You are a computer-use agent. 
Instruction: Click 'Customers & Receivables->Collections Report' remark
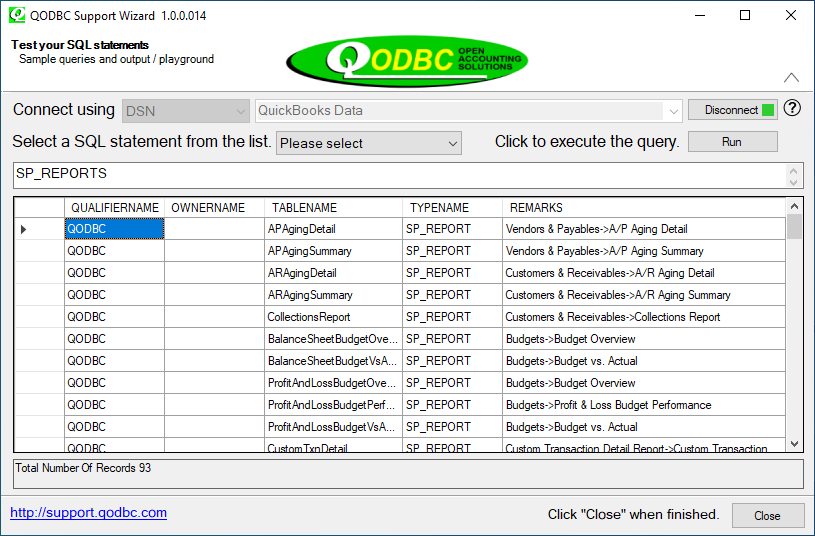(x=643, y=317)
